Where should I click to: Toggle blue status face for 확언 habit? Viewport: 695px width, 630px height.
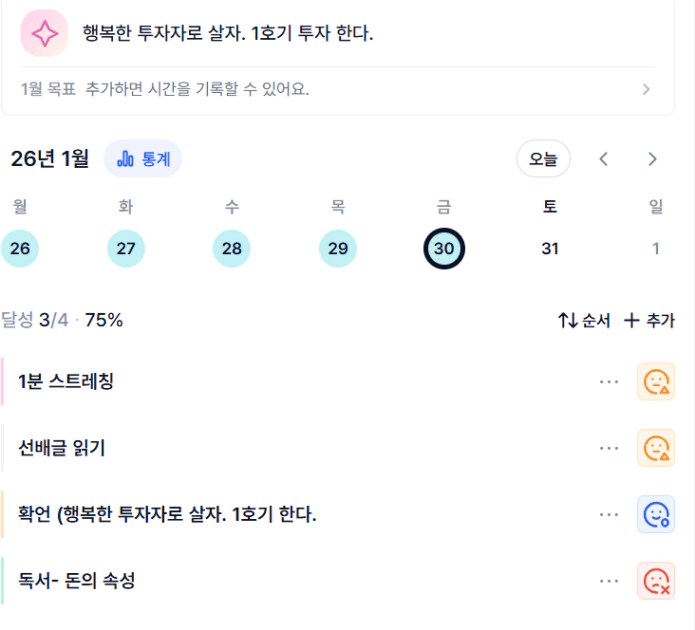(656, 514)
